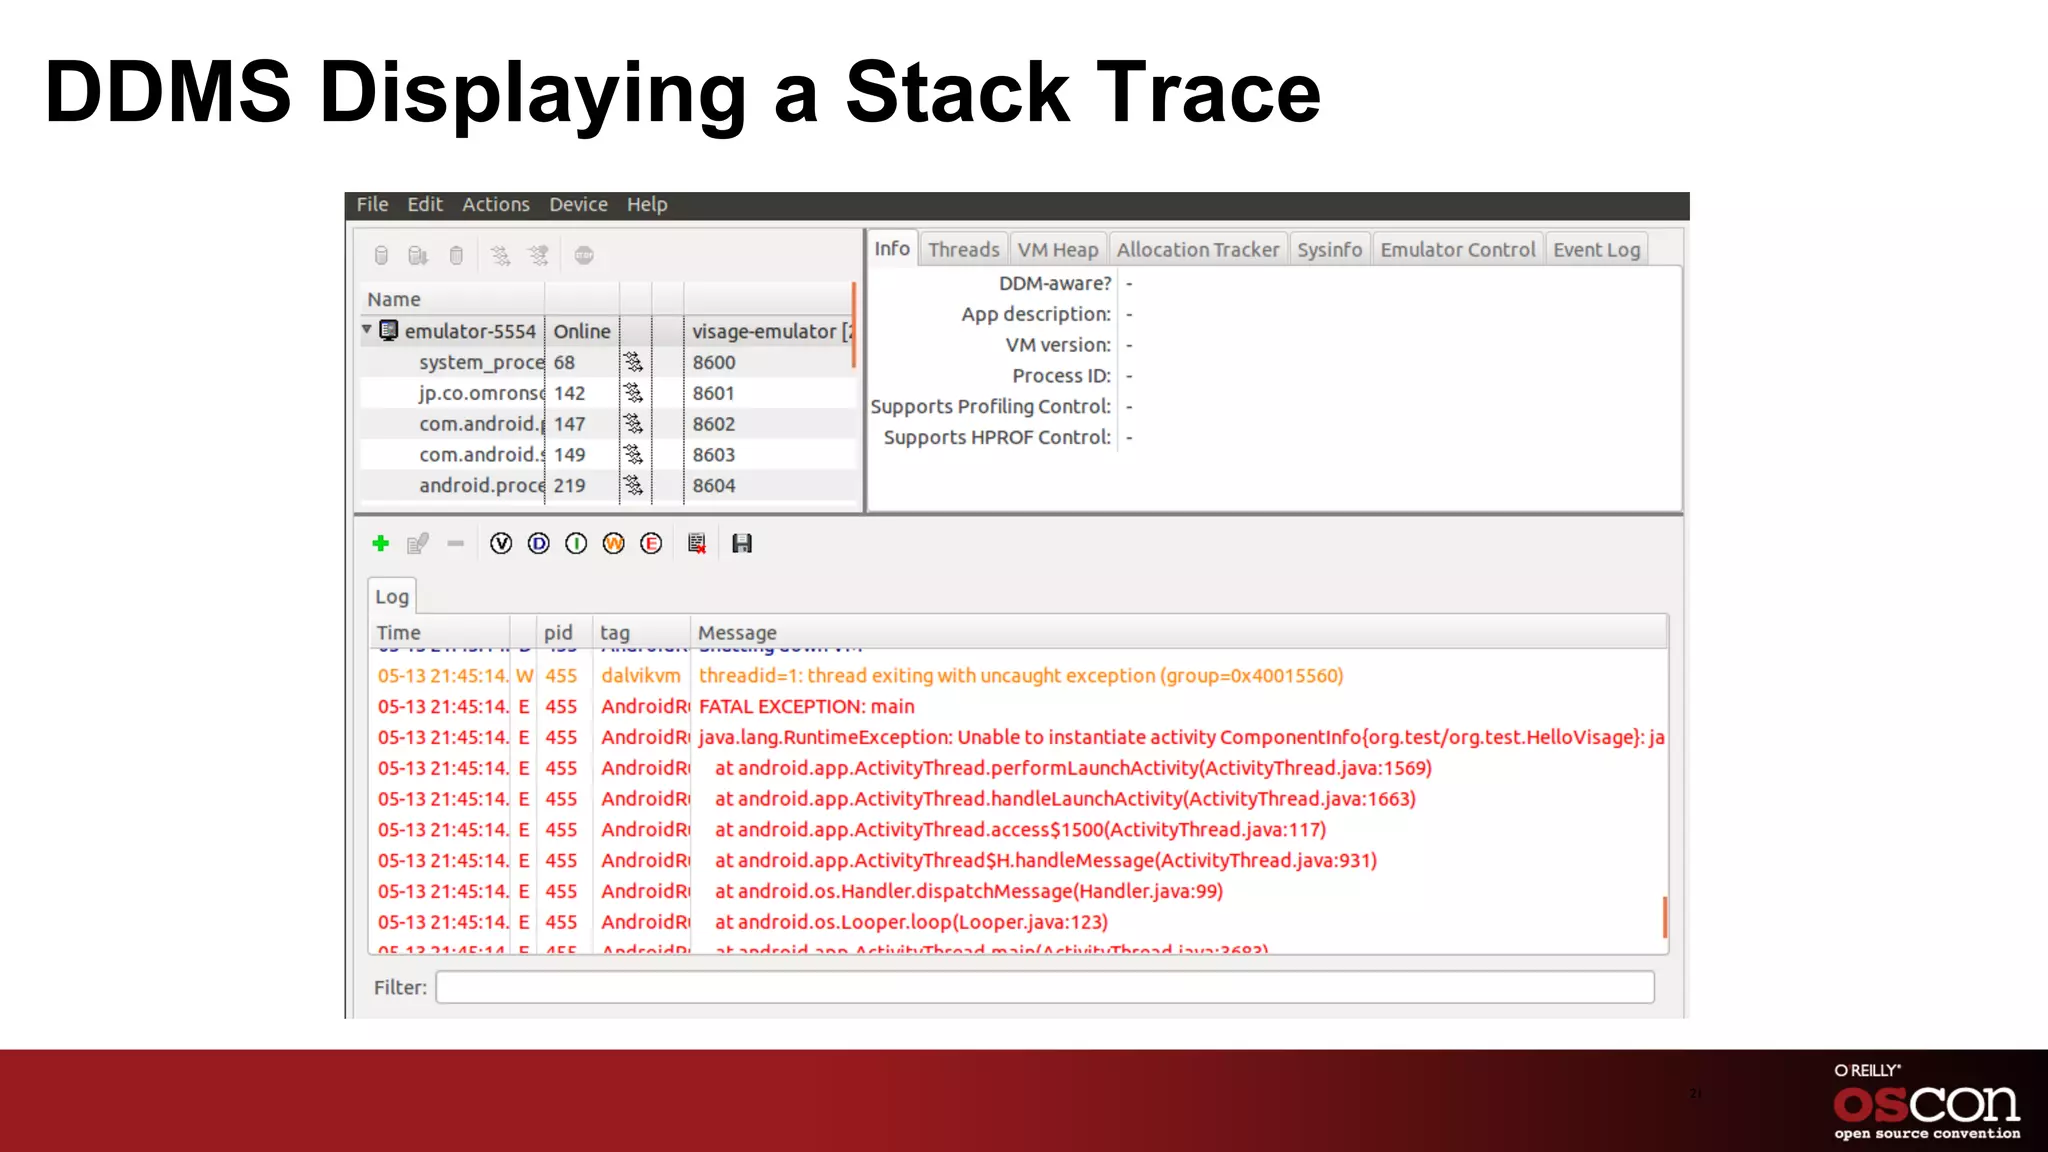Click the edit log filter icon
Screen dimensions: 2048x1152
[x=418, y=543]
